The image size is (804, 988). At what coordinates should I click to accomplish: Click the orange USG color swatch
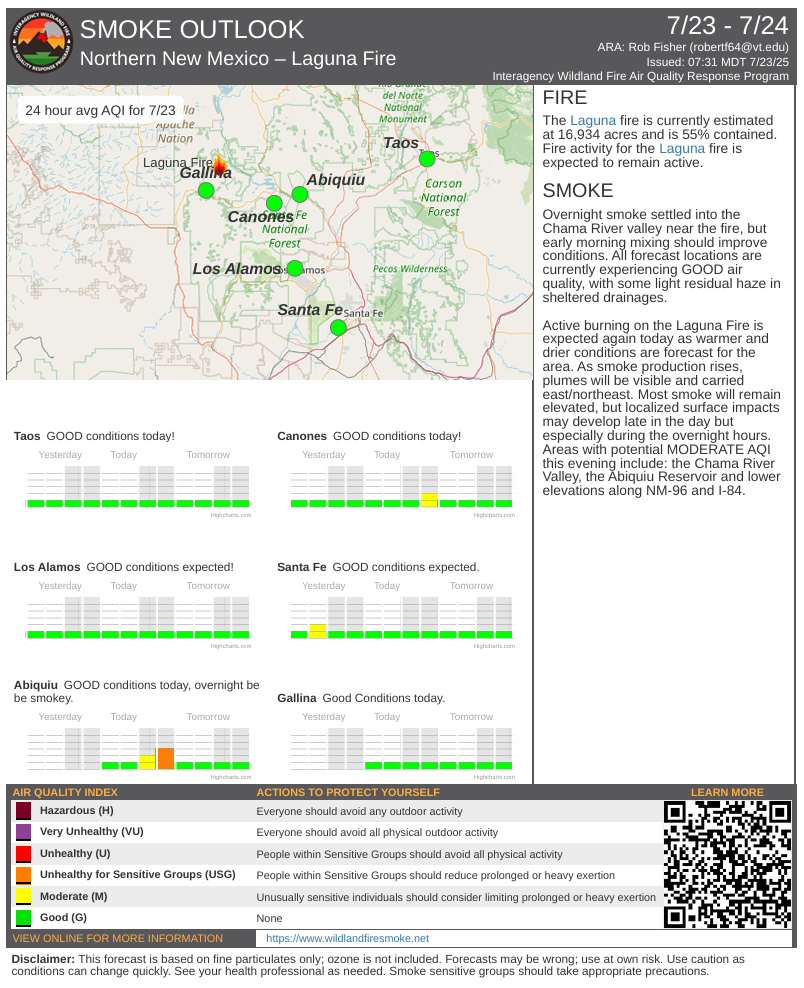[24, 875]
